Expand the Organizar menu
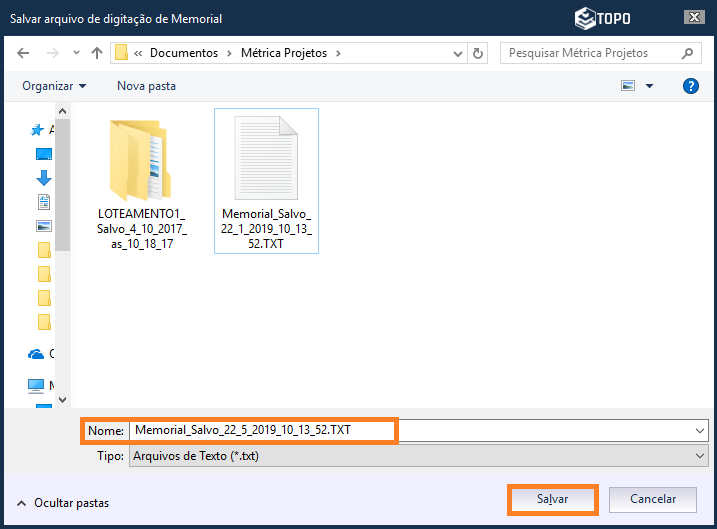 [54, 86]
